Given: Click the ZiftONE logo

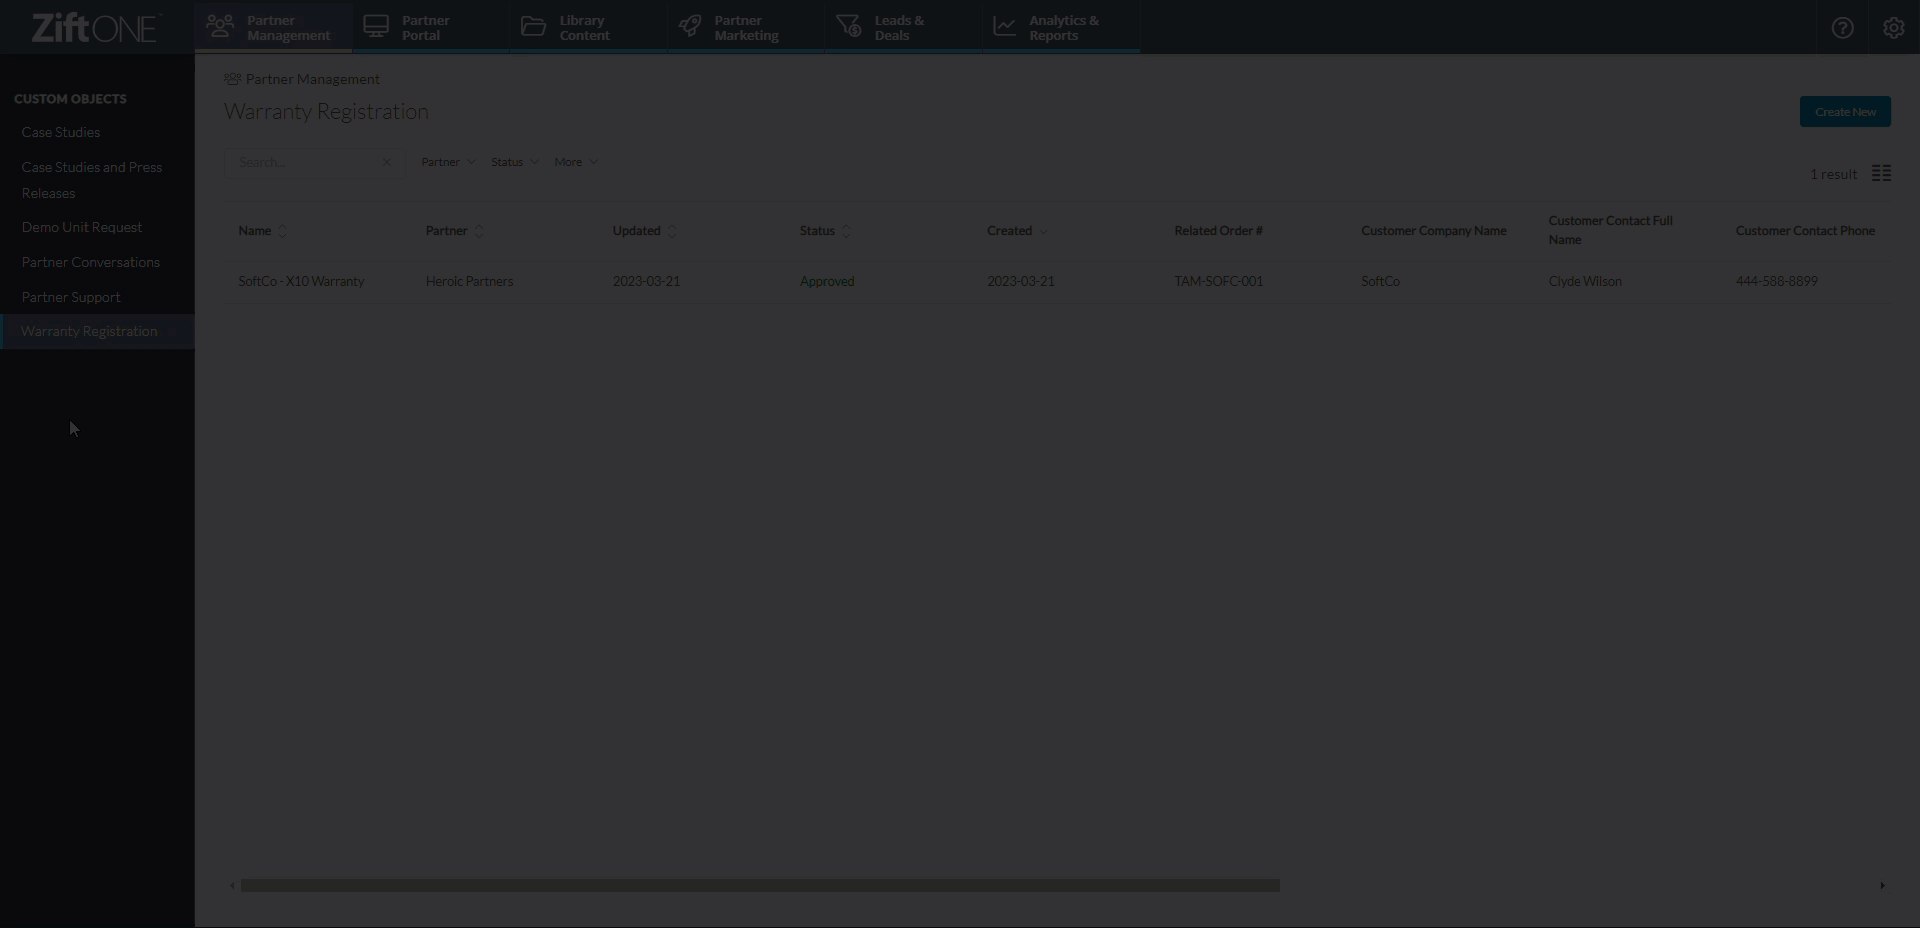Looking at the screenshot, I should tap(93, 27).
